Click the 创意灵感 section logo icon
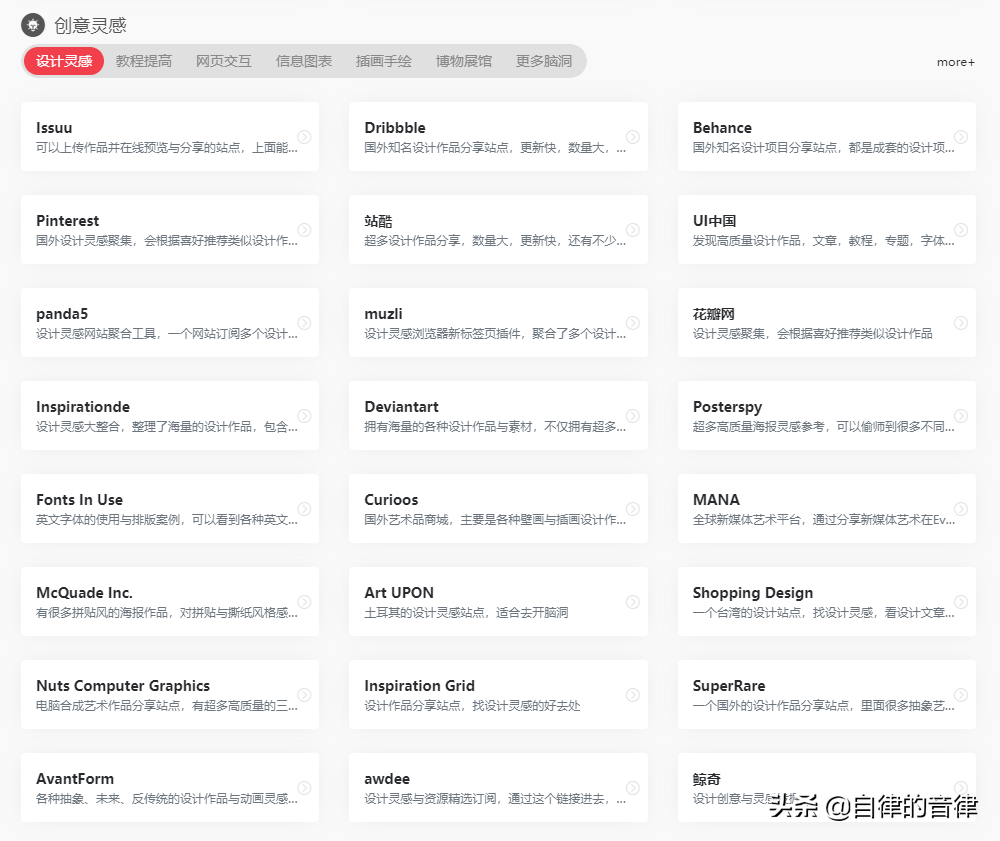 point(33,26)
